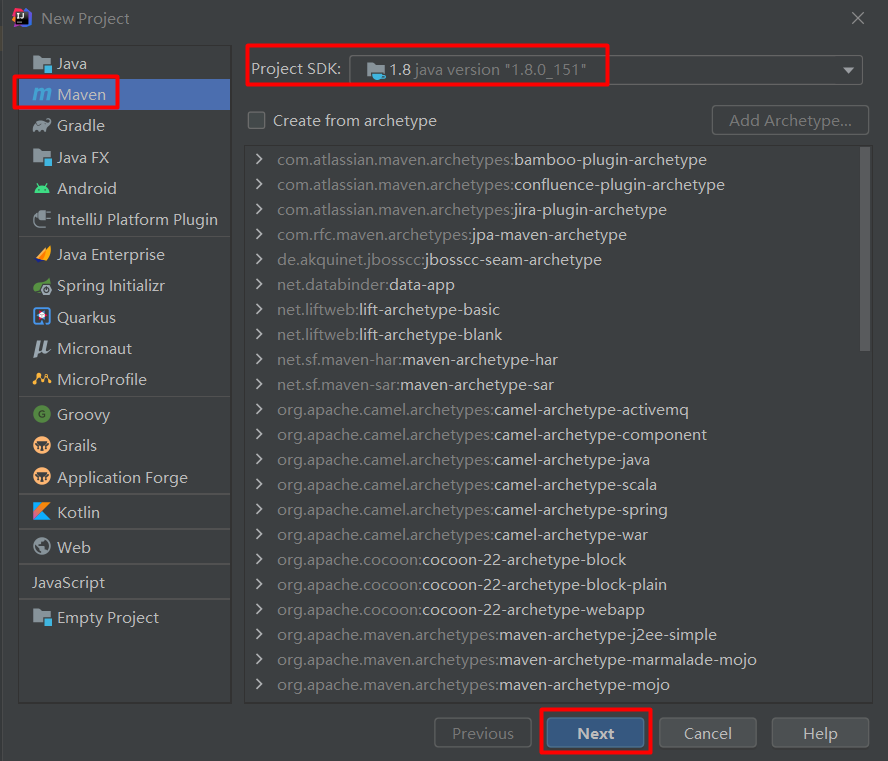Screen dimensions: 888x761
Task: Click the Spring Initializr icon
Action: (42, 287)
